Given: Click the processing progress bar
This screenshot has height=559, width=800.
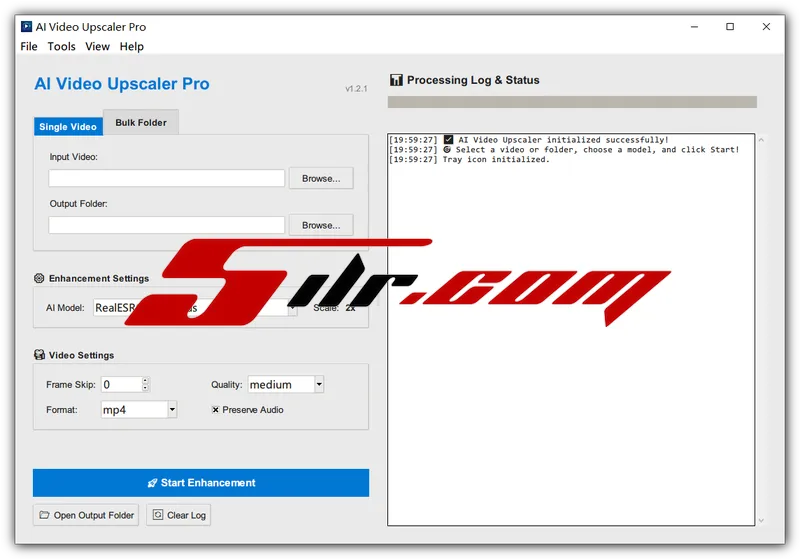Looking at the screenshot, I should [571, 102].
